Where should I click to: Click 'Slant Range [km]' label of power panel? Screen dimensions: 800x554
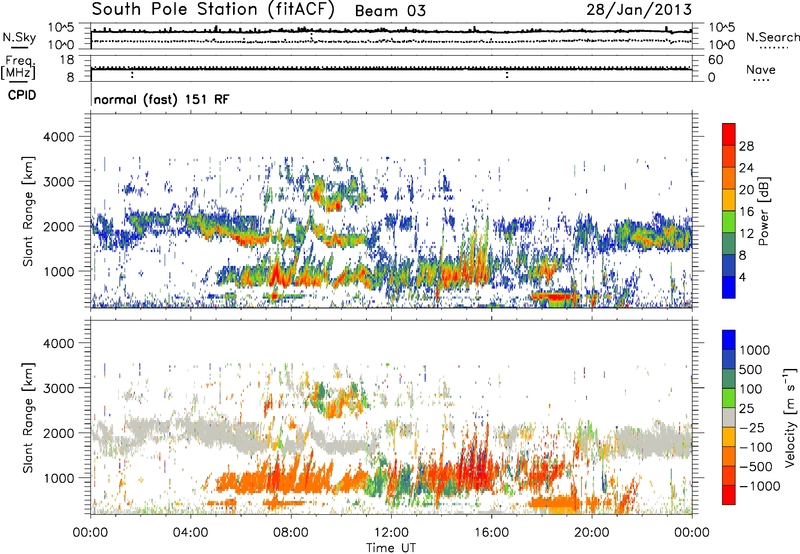pos(28,211)
